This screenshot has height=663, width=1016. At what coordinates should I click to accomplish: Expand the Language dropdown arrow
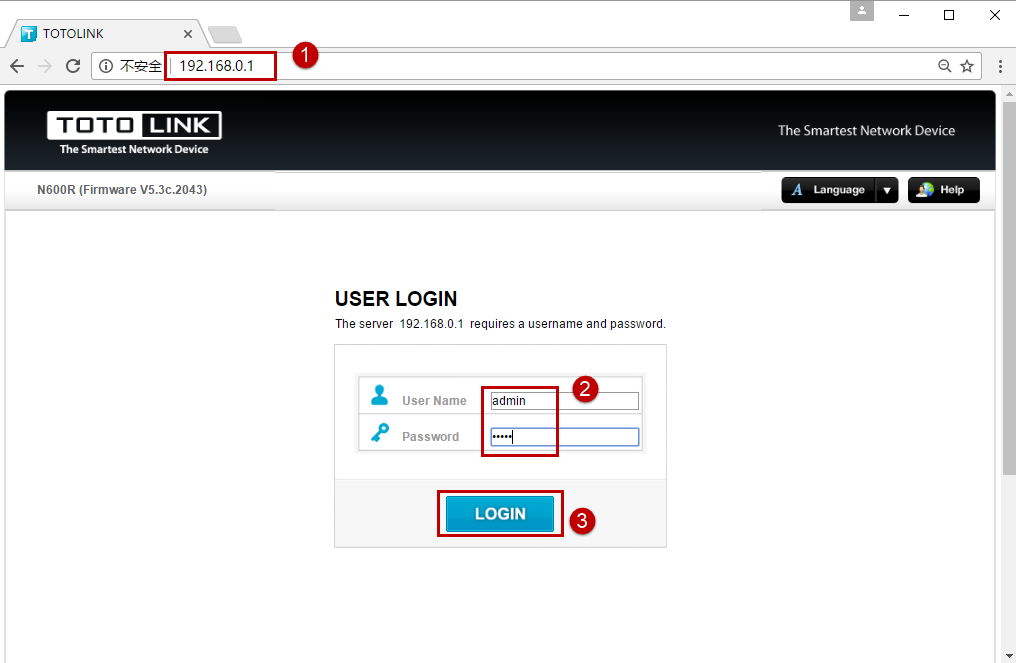(x=886, y=190)
